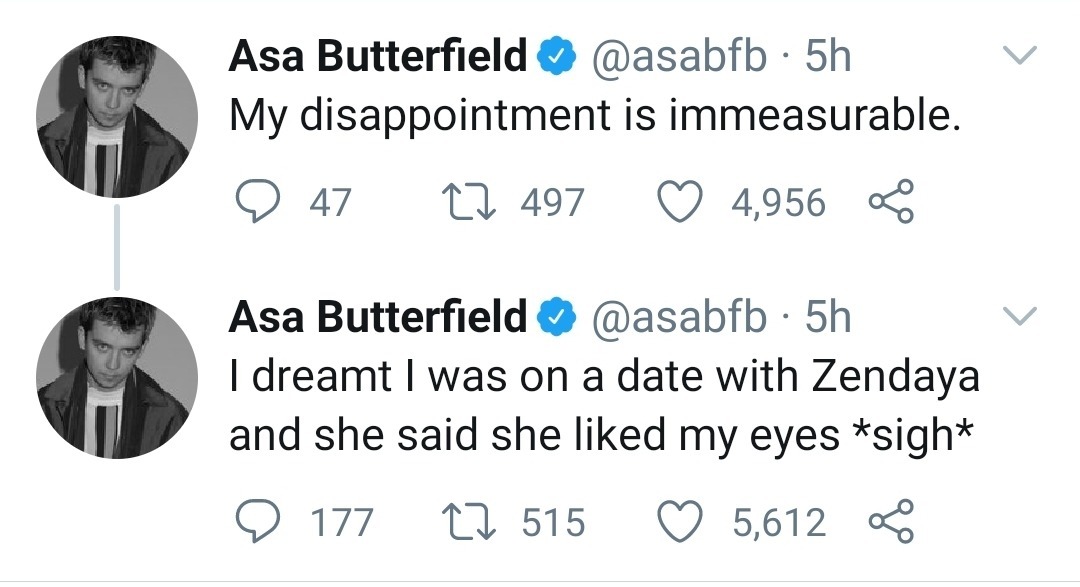This screenshot has width=1080, height=587.
Task: Retweet the Zendaya dream tweet
Action: click(468, 522)
